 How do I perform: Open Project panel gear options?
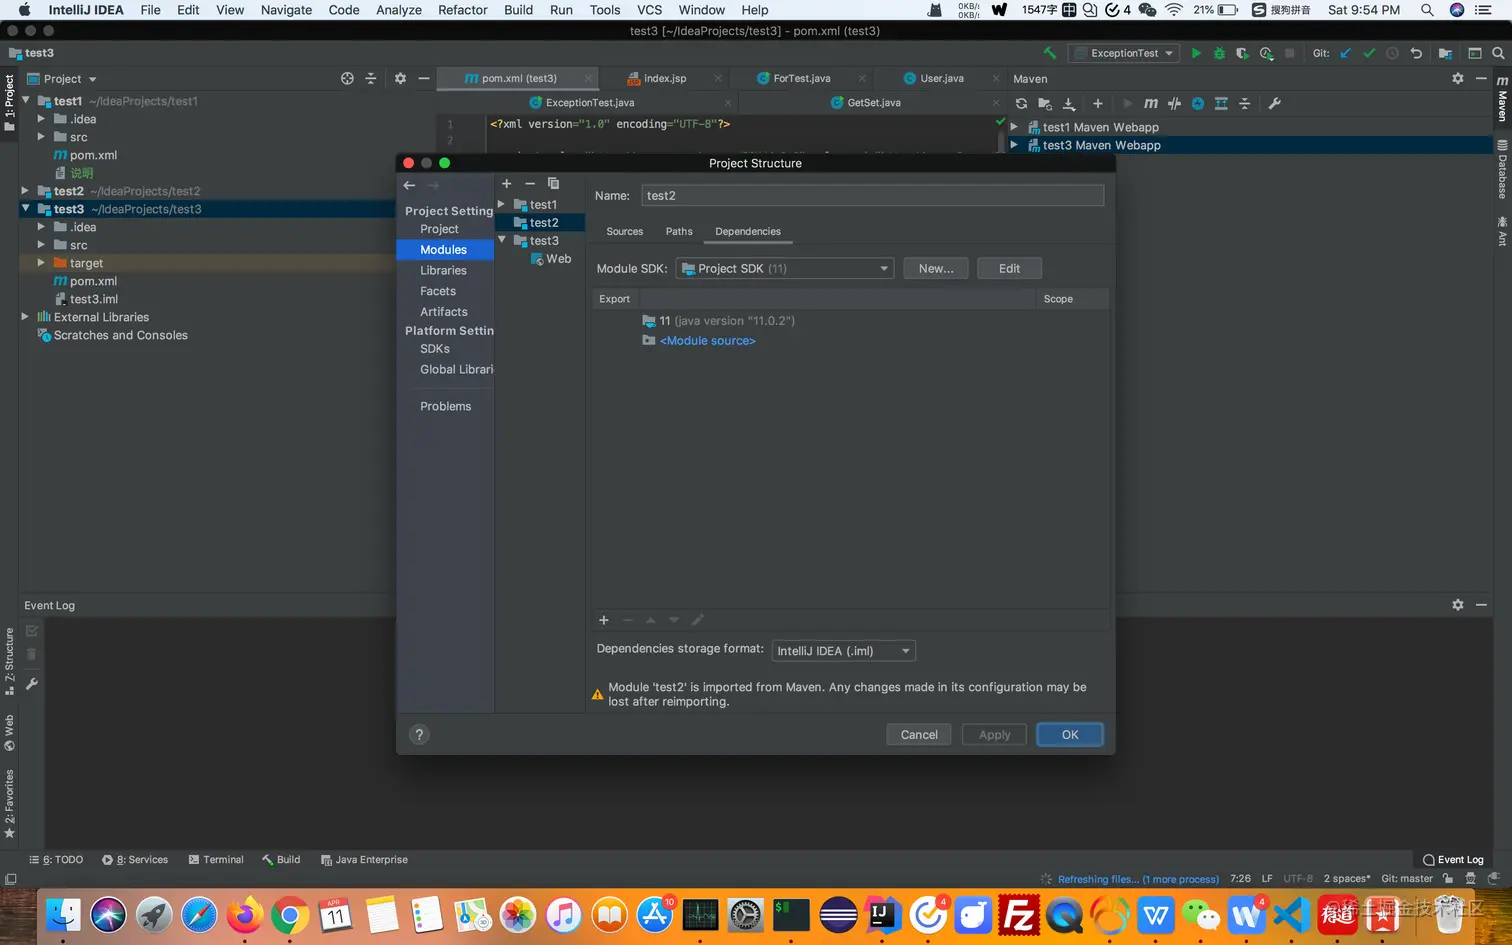pyautogui.click(x=400, y=78)
